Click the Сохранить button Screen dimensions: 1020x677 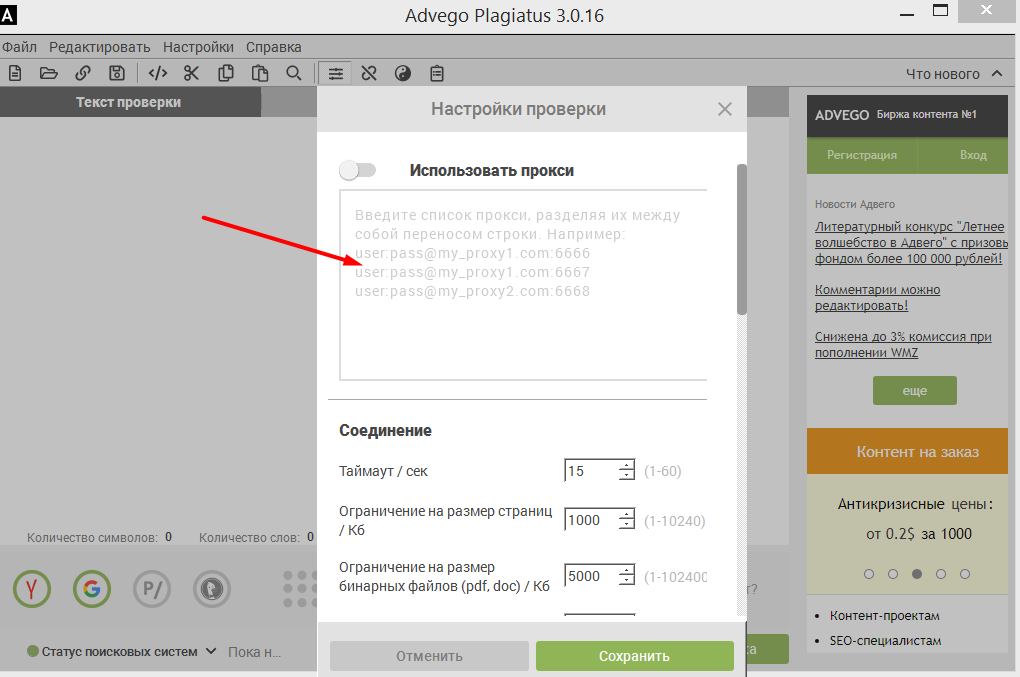click(x=634, y=656)
